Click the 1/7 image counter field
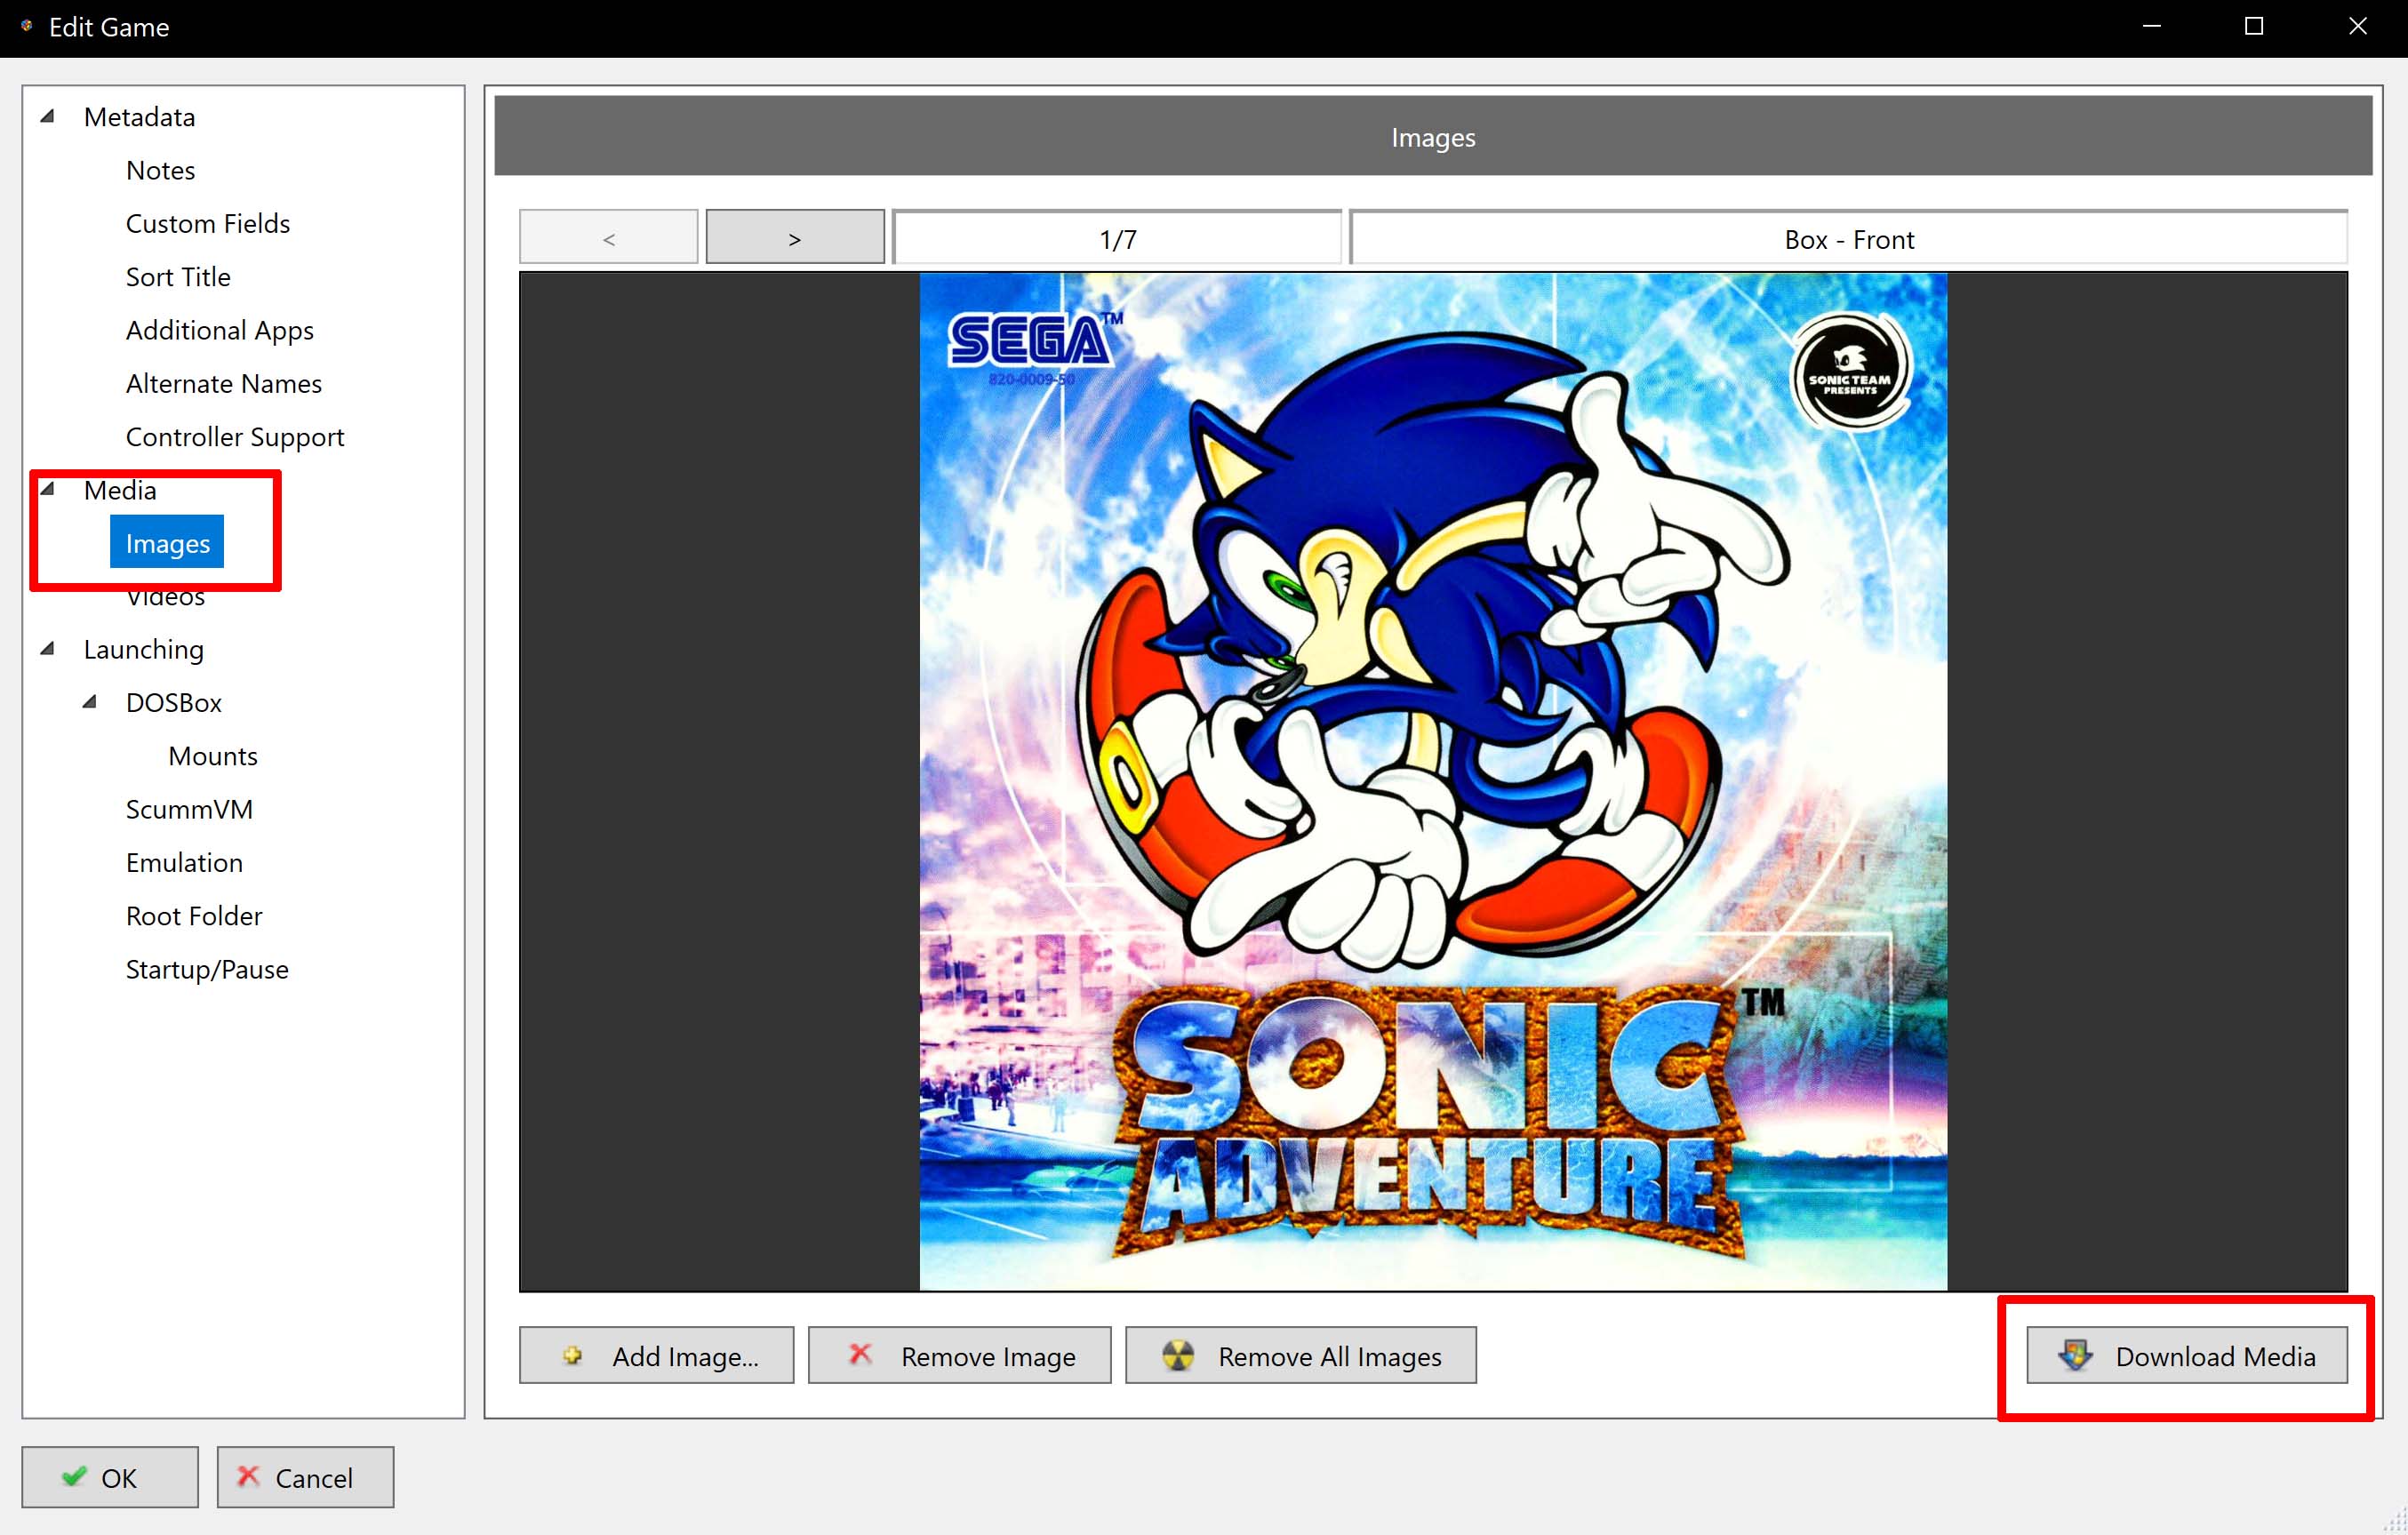This screenshot has width=2408, height=1535. pyautogui.click(x=1118, y=238)
